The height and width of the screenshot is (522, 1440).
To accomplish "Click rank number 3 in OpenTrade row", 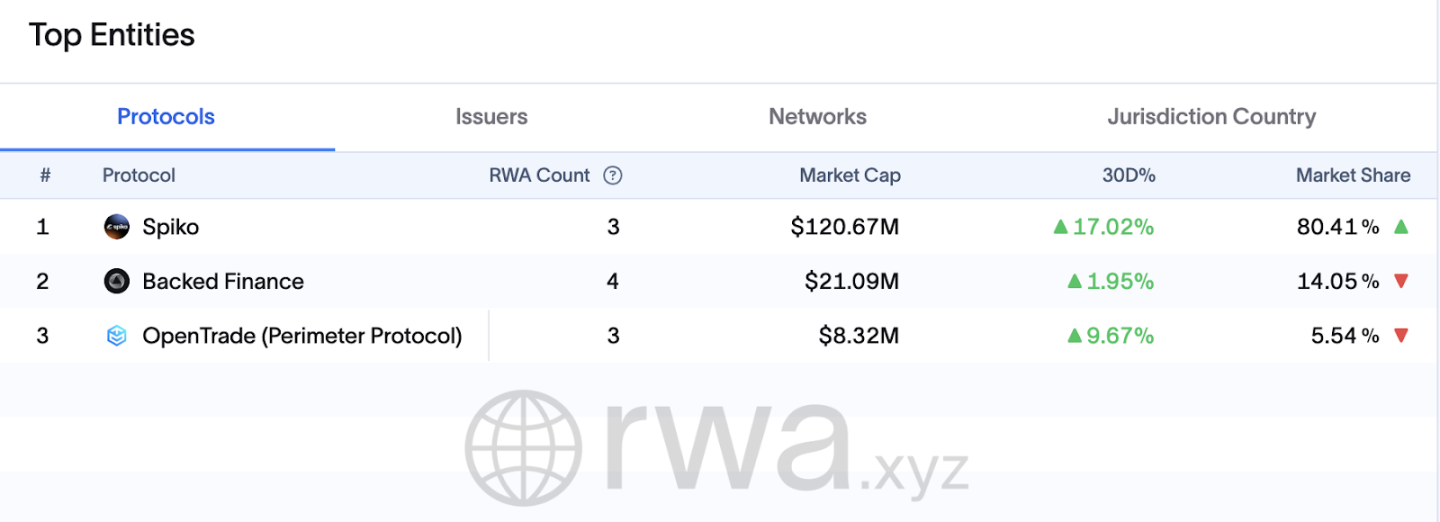I will pyautogui.click(x=42, y=336).
